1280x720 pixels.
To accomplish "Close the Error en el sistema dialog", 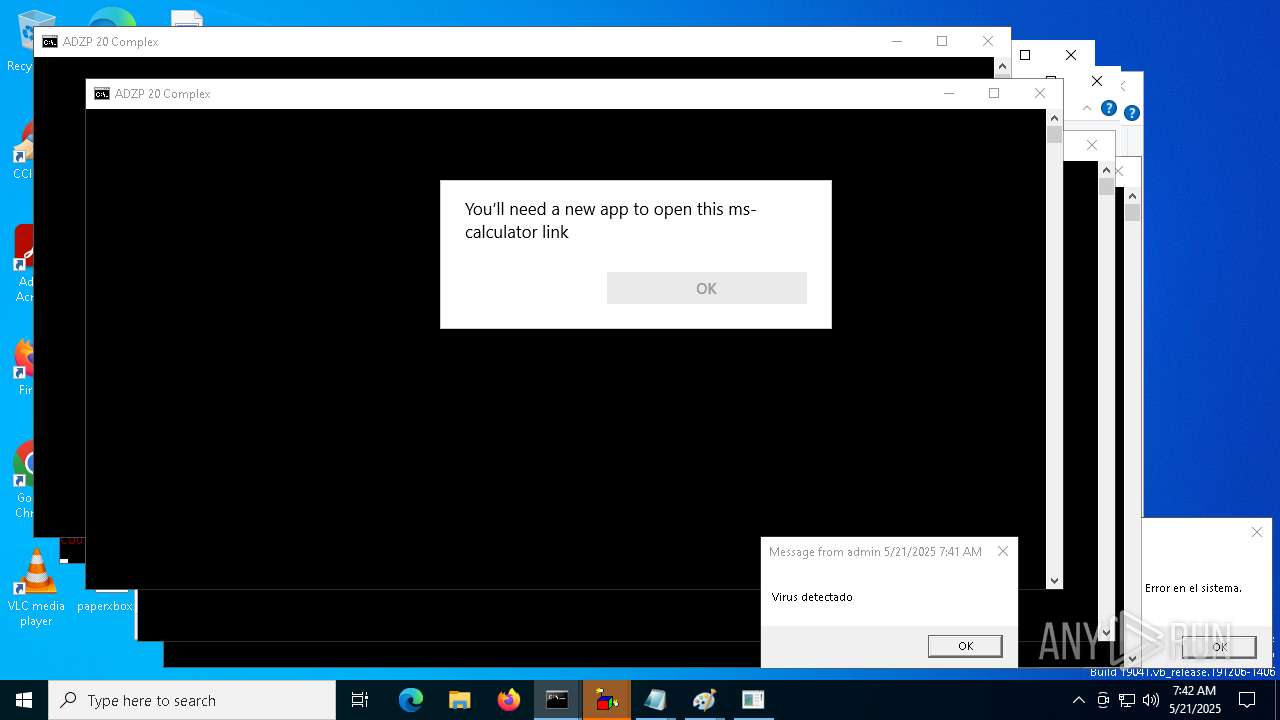I will point(1257,532).
